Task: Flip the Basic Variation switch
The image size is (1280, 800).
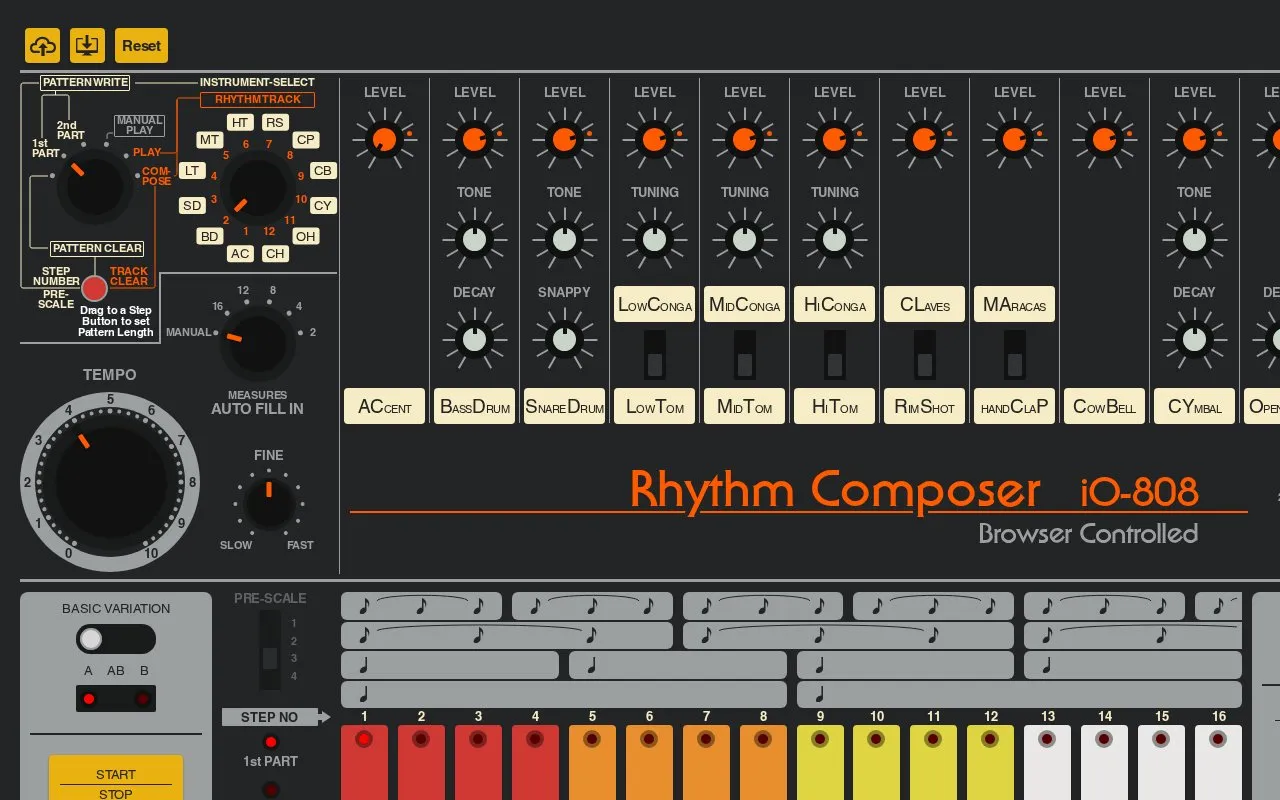Action: click(x=116, y=639)
